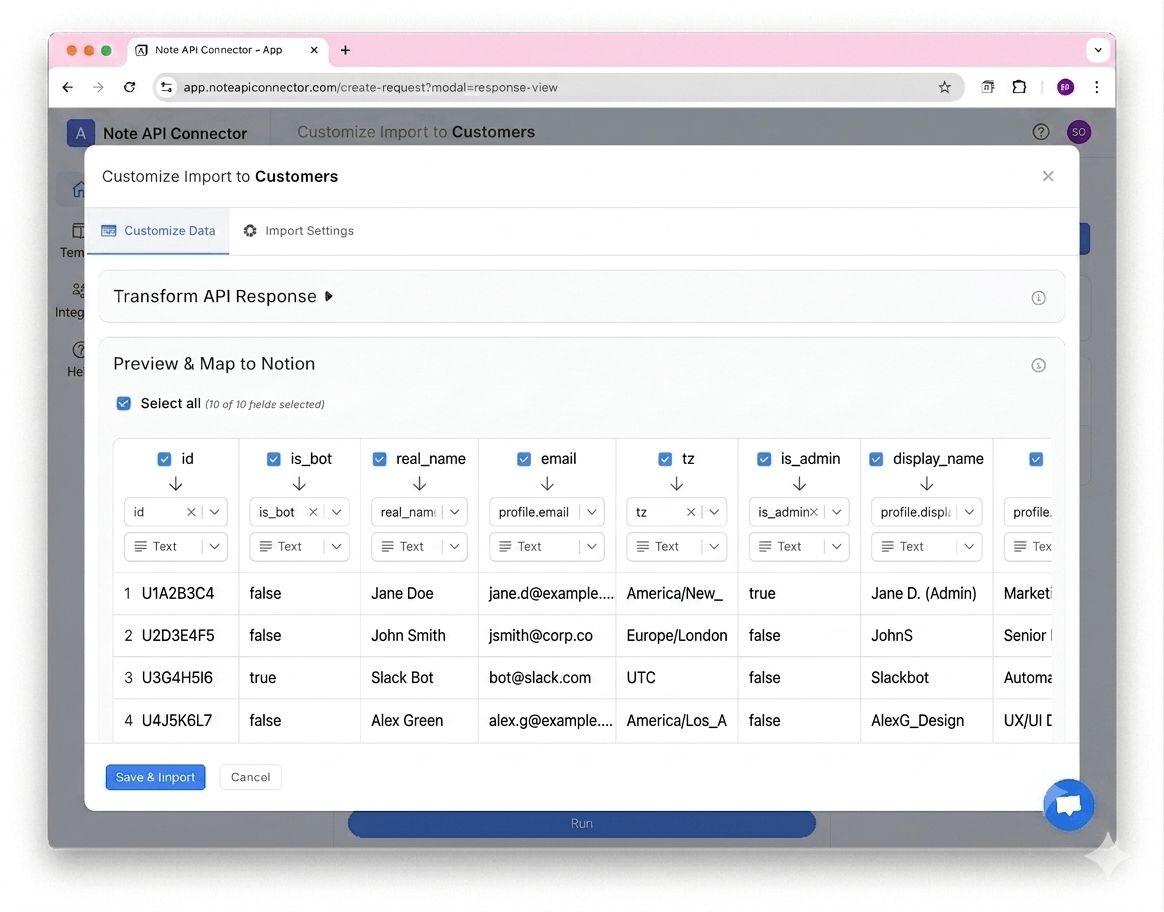Screen dimensions: 1164x912
Task: Clear the tz field mapping
Action: coord(690,512)
